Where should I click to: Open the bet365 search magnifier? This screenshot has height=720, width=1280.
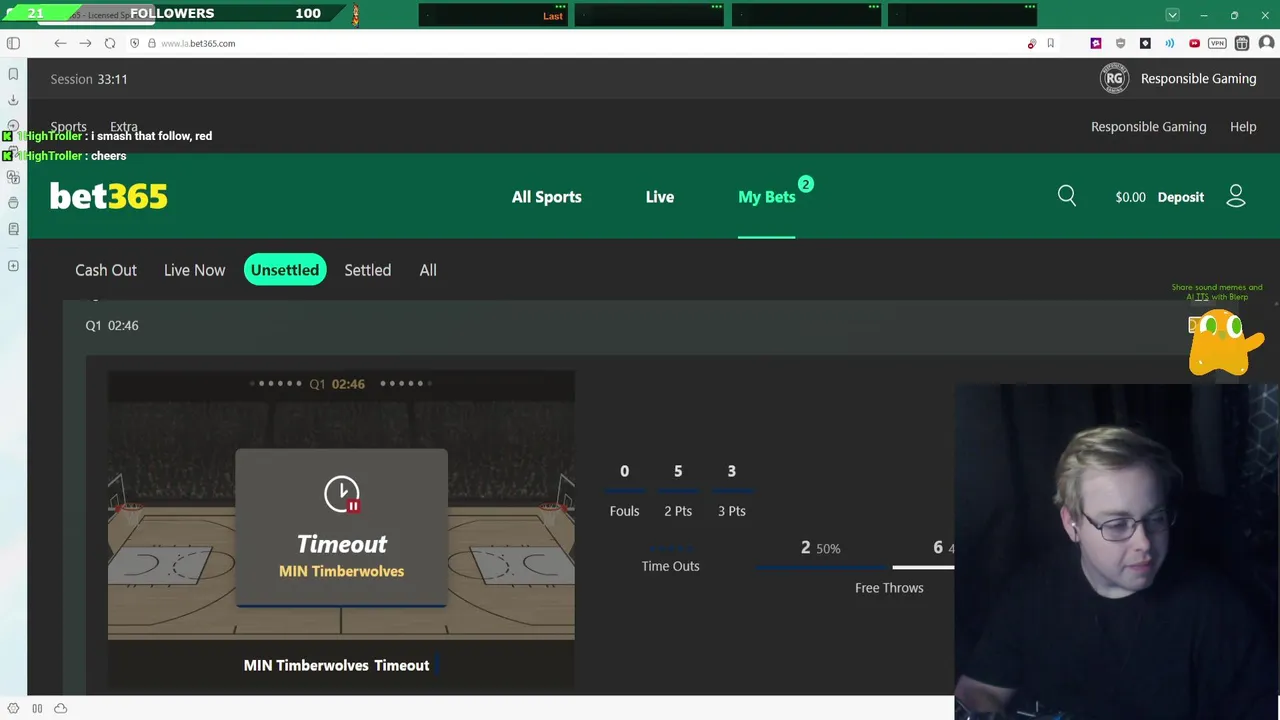point(1067,196)
